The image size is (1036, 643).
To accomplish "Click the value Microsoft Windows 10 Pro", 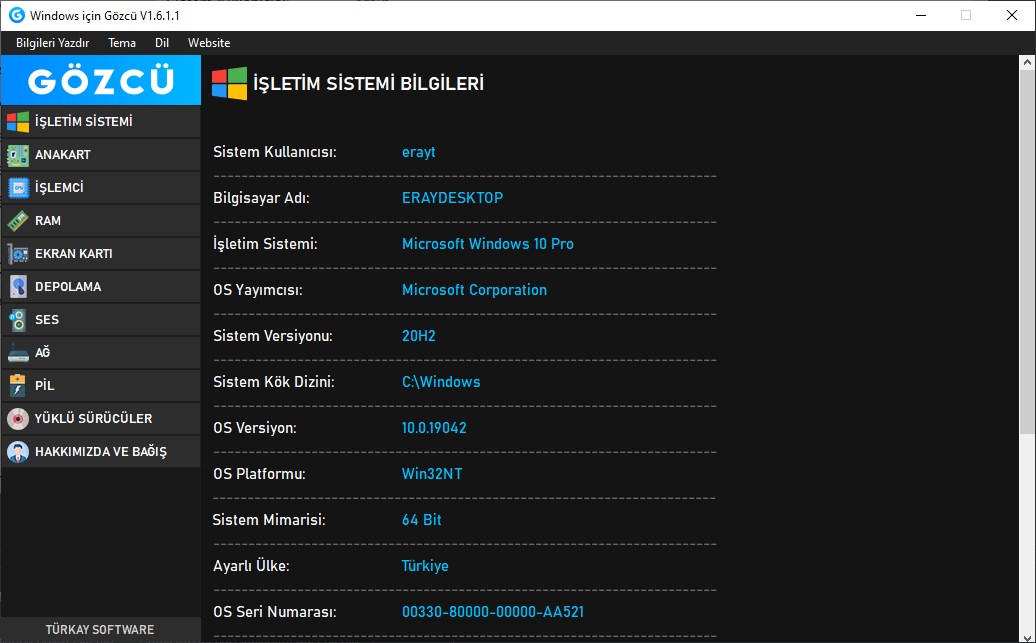I will coord(488,244).
